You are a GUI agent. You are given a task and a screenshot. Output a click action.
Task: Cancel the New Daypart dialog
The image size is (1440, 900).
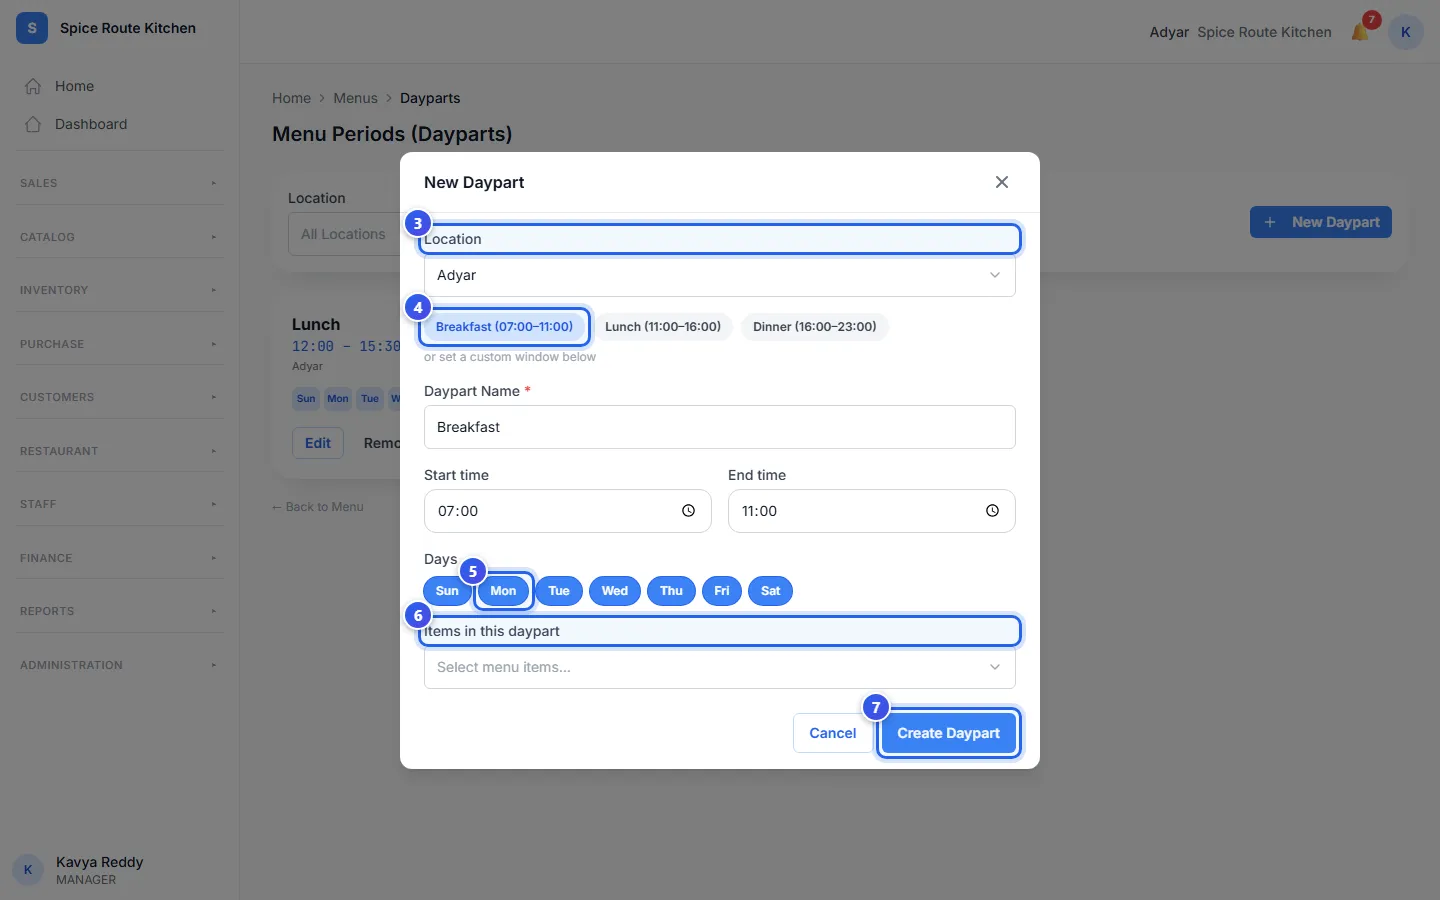832,733
